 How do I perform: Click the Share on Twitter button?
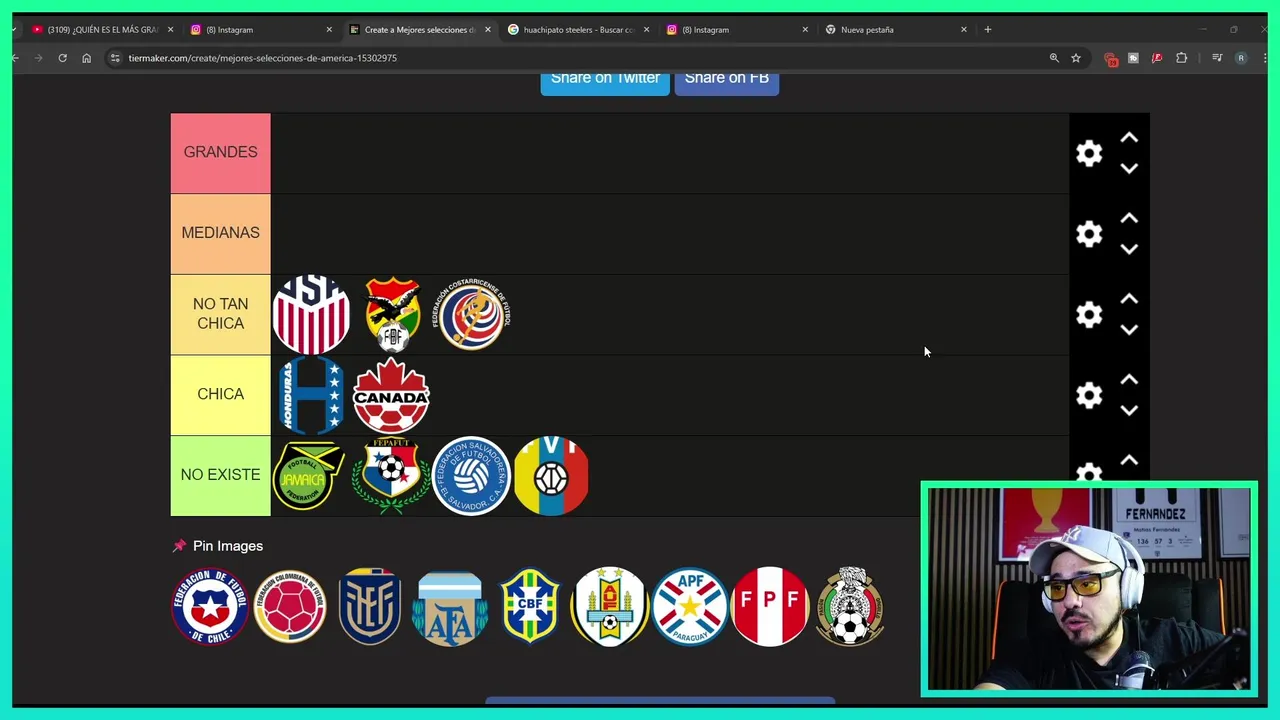[605, 80]
